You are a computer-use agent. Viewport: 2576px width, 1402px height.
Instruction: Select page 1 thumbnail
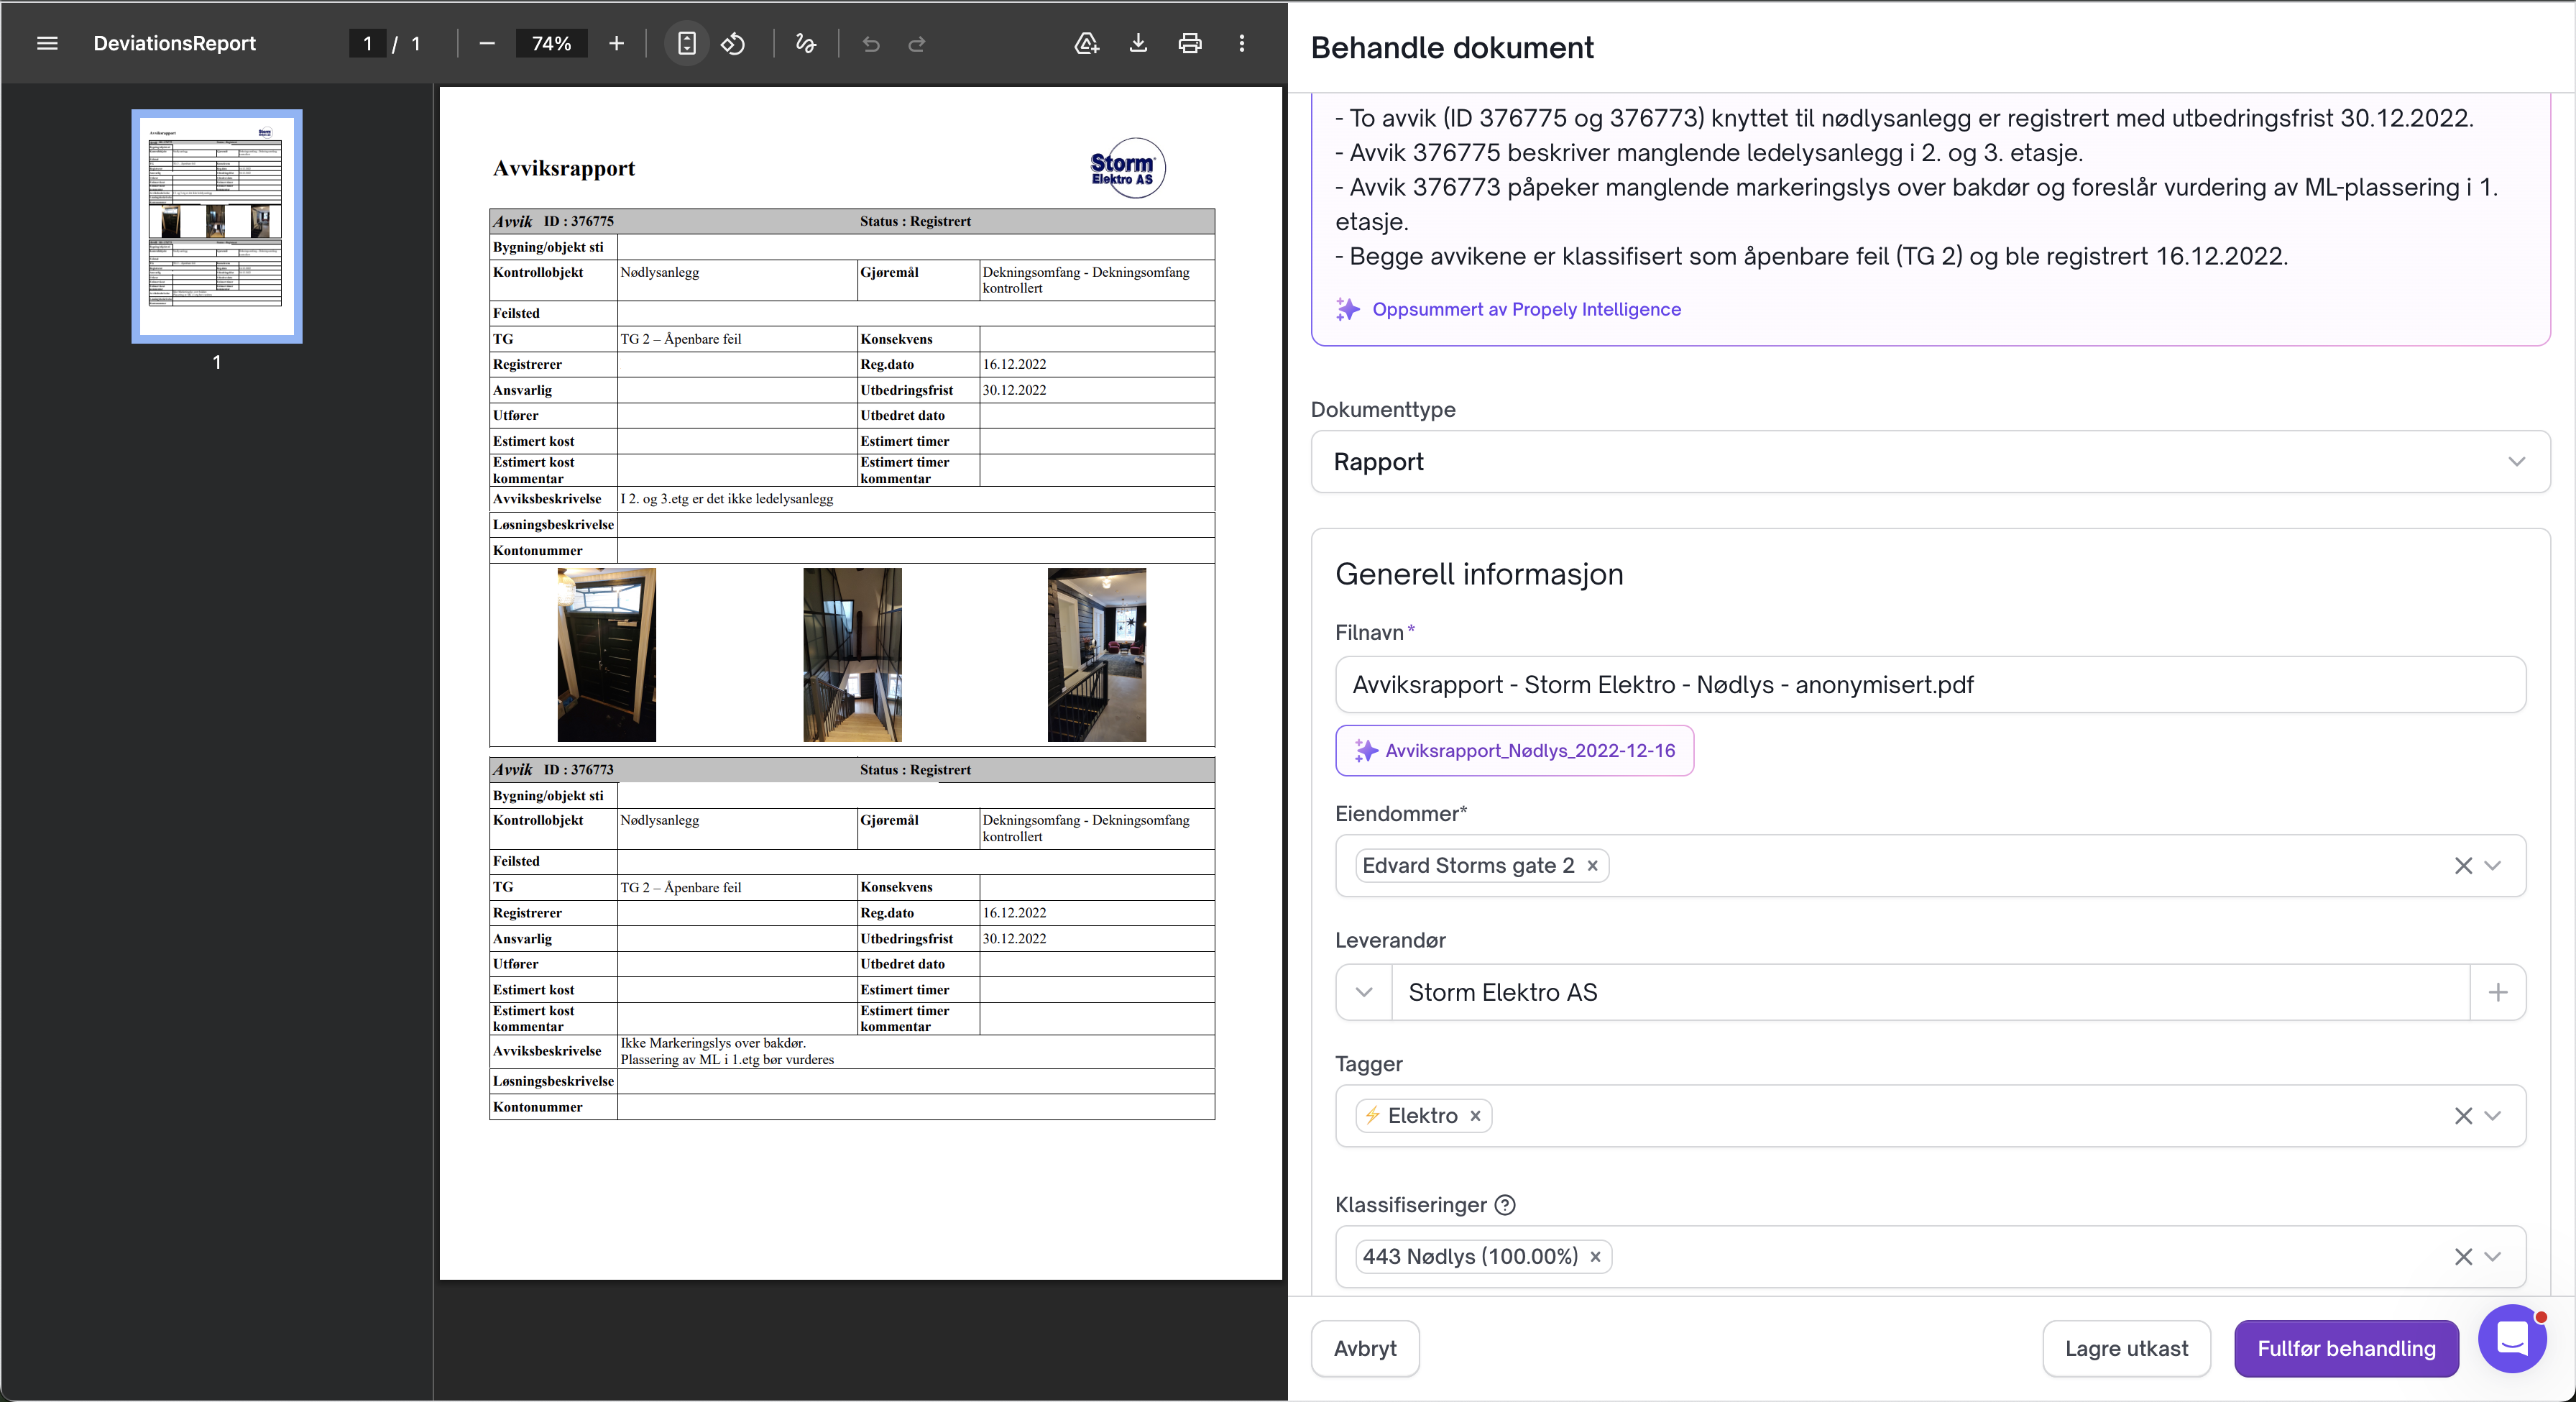(x=216, y=226)
